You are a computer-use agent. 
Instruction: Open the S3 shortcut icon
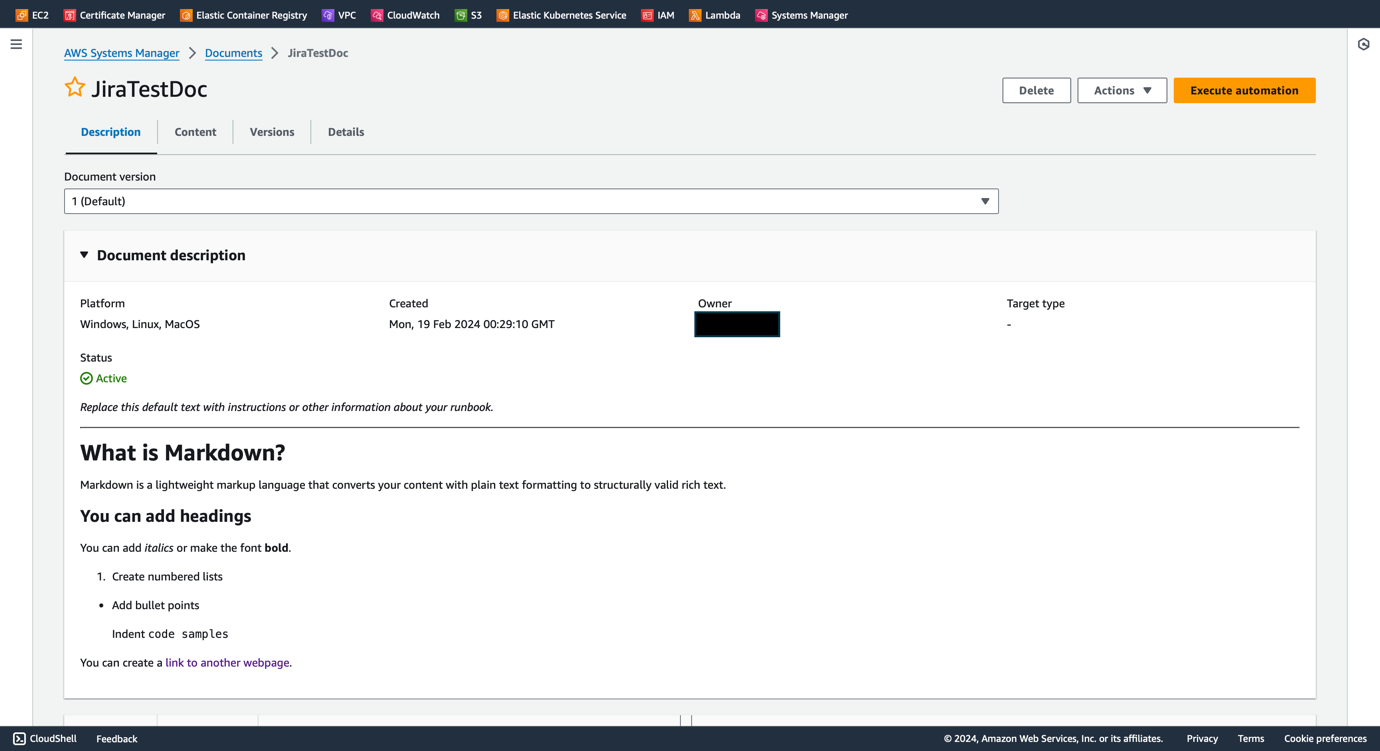click(461, 15)
